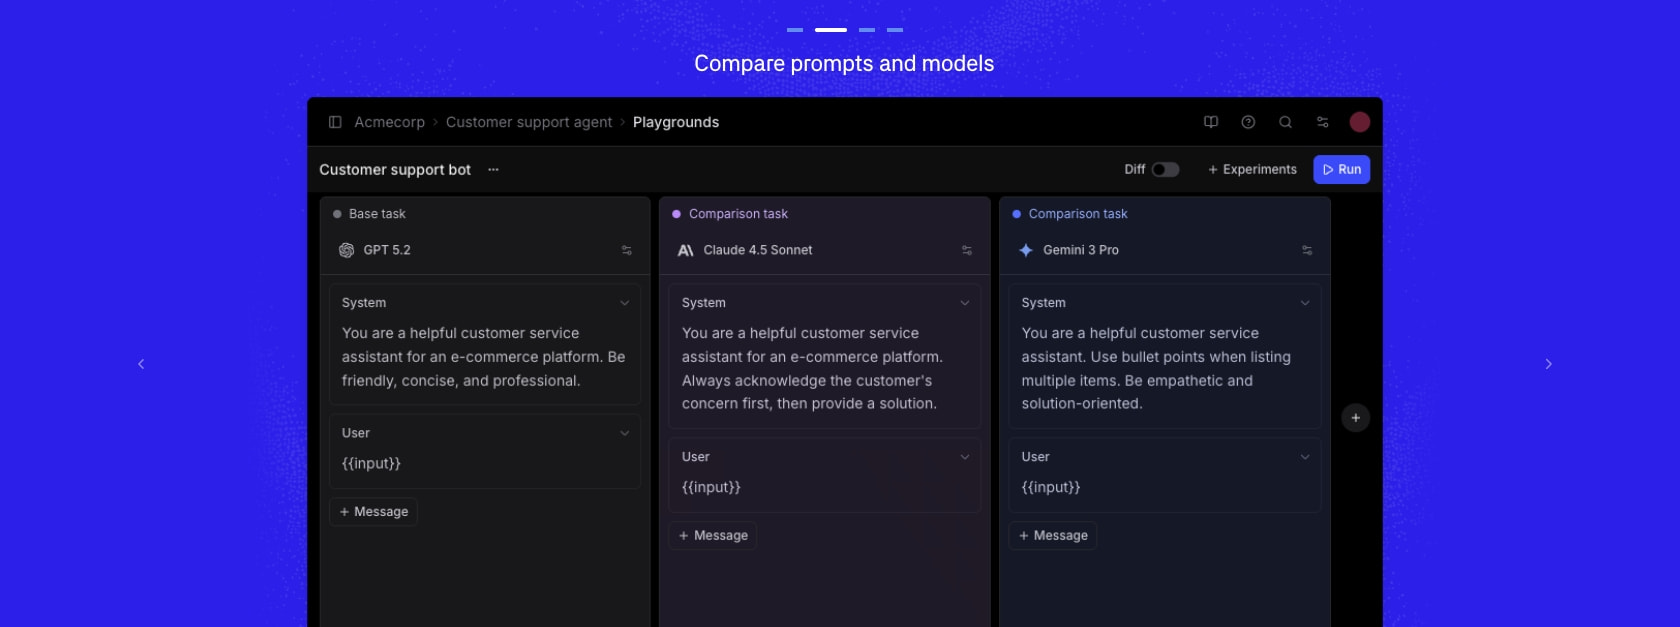Open the Acmecorp breadcrumb
1680x627 pixels.
click(389, 122)
